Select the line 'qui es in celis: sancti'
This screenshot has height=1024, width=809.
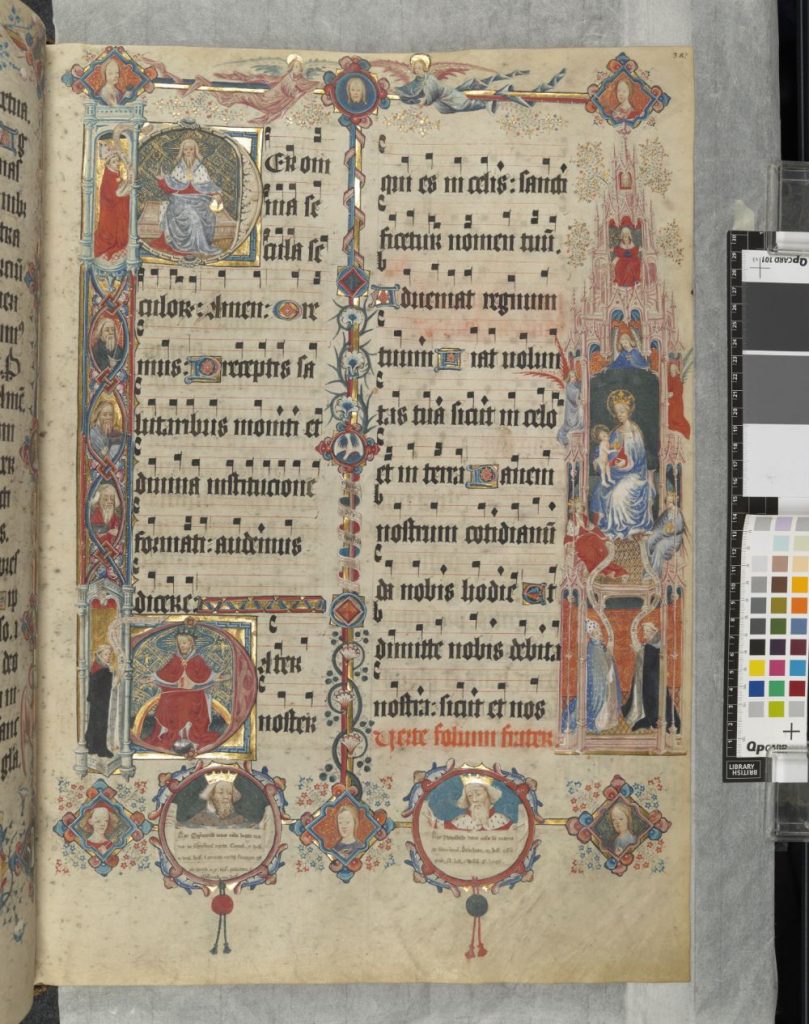[472, 184]
